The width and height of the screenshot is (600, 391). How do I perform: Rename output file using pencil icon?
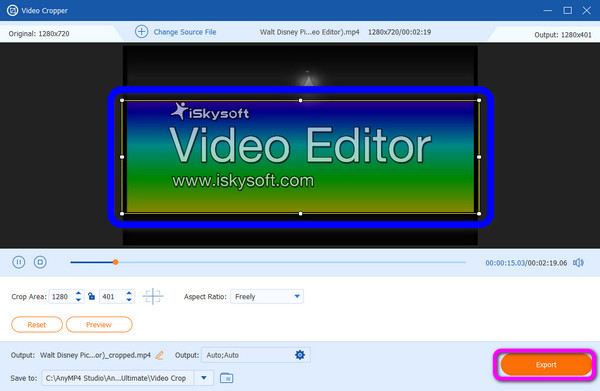[x=160, y=355]
